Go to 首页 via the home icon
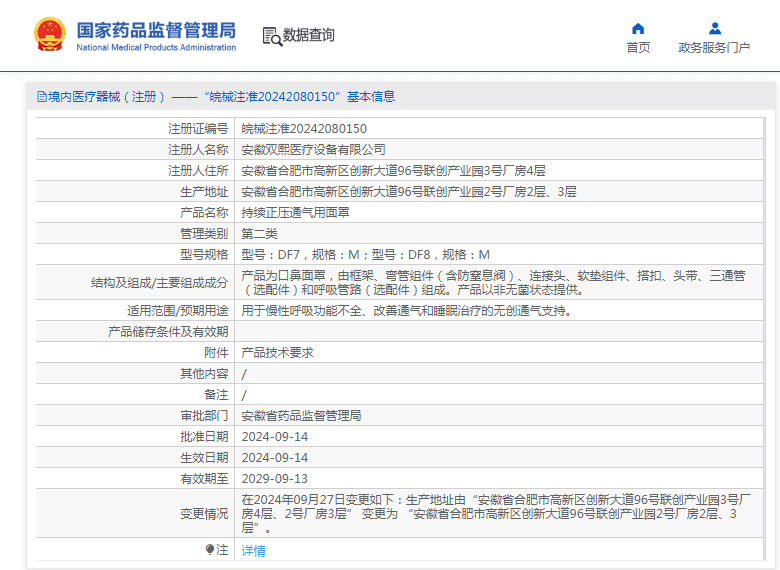This screenshot has width=780, height=570. pyautogui.click(x=638, y=28)
